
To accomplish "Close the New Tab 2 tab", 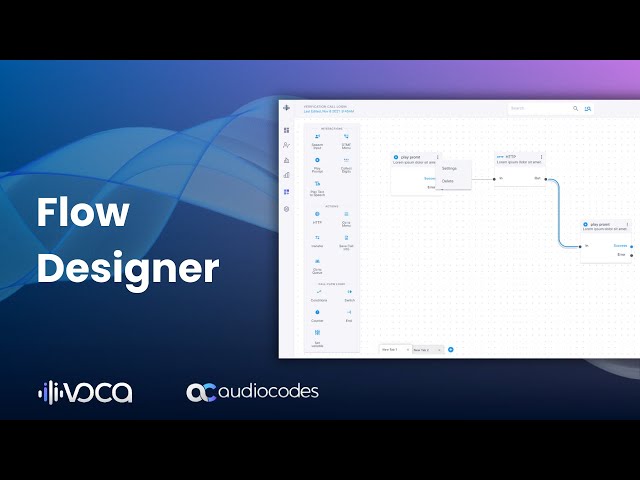I will [439, 350].
